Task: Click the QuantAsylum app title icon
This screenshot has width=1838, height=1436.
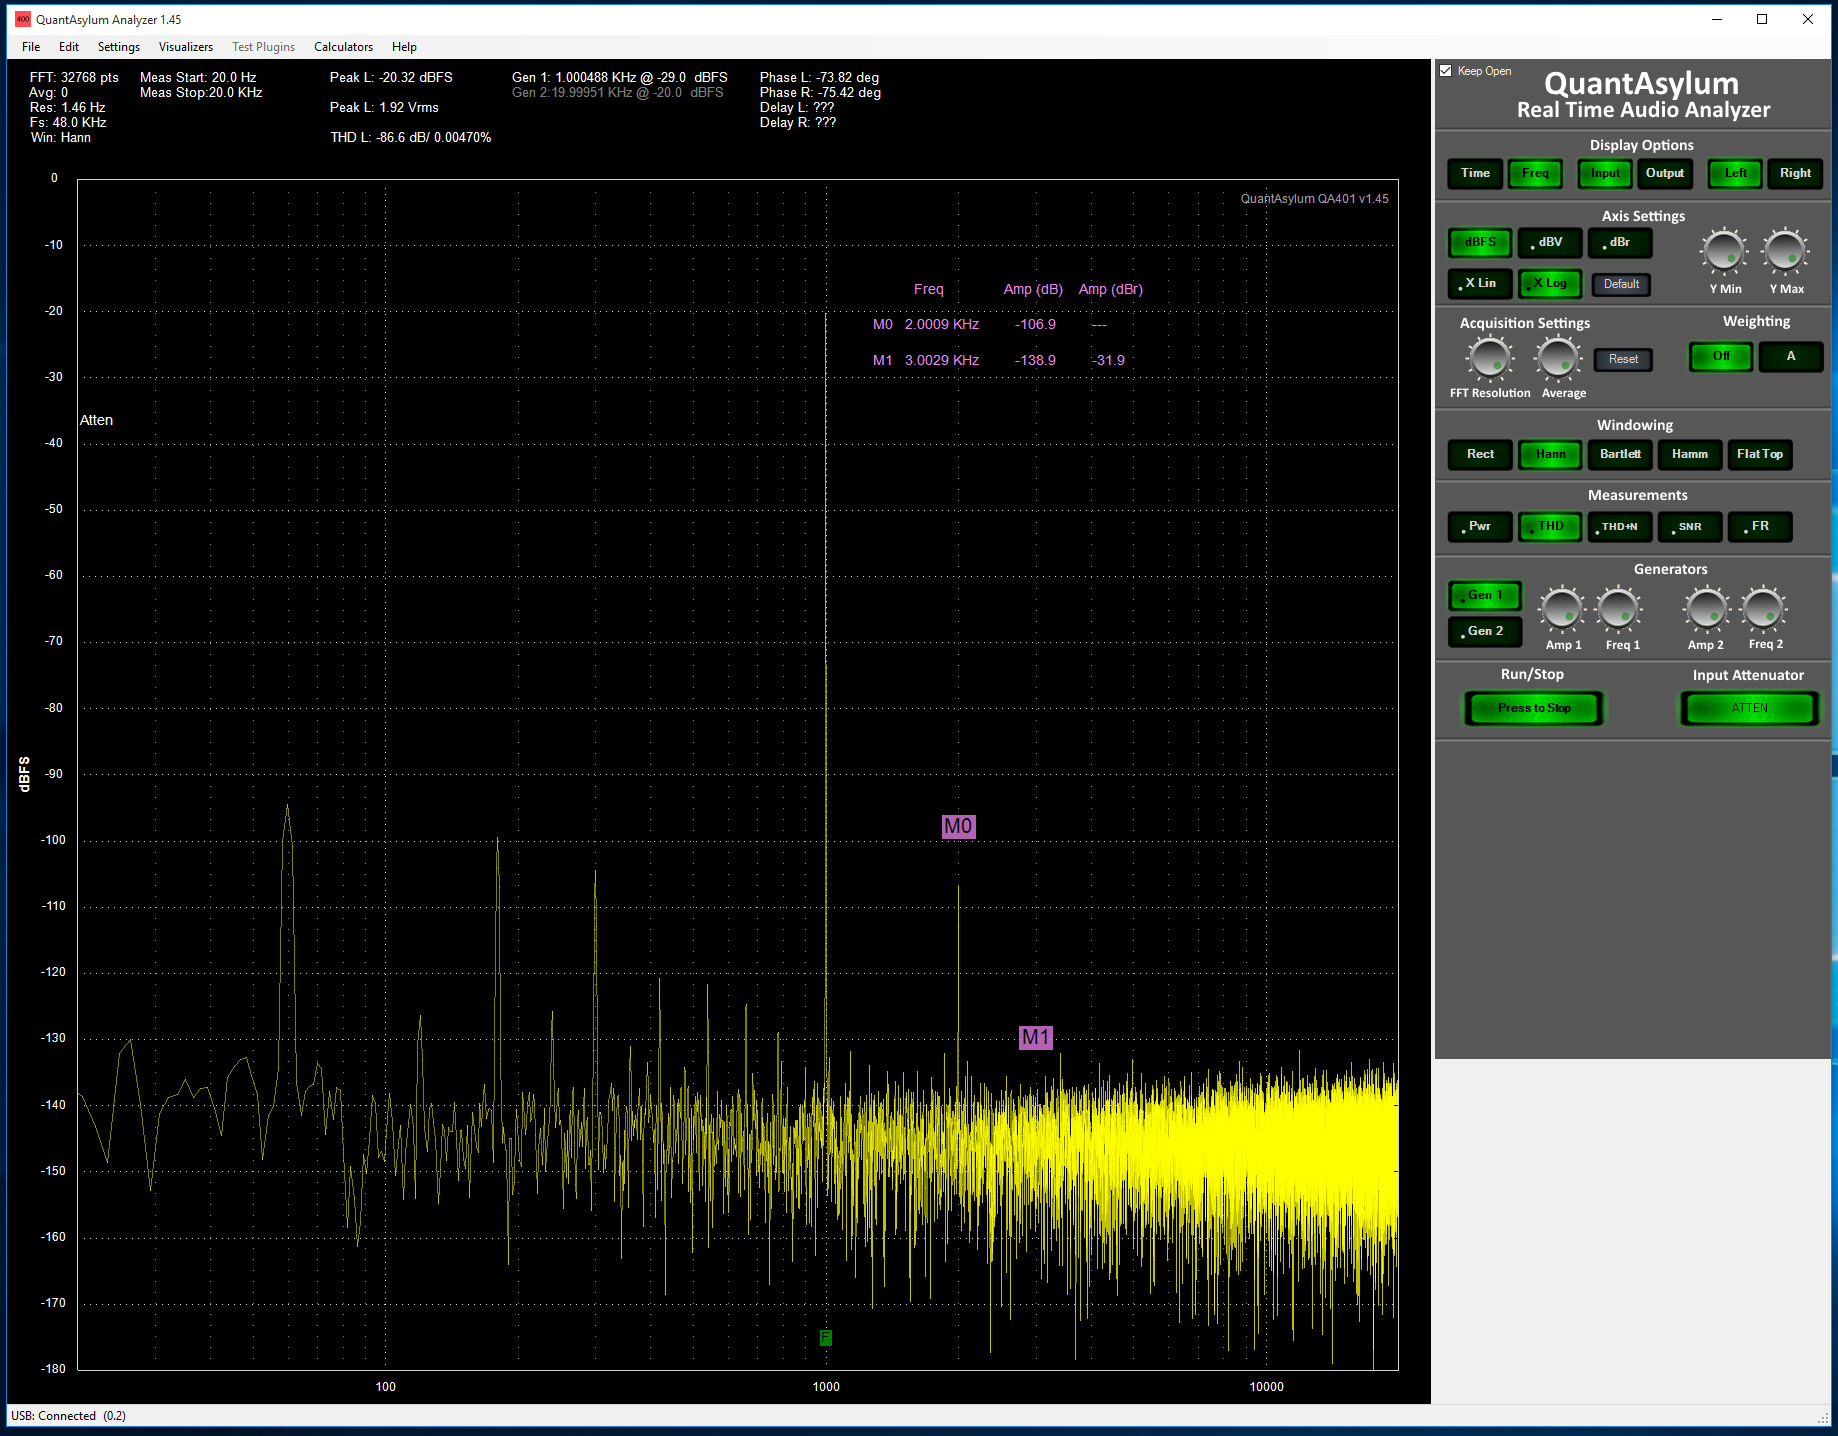Action: pos(23,19)
